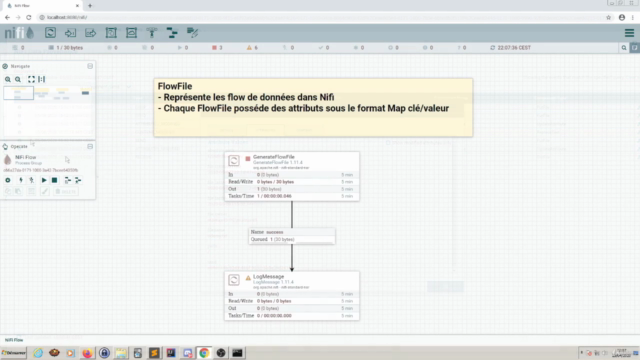Screen dimensions: 640x360
Task: Open IntelliJ IDEA from the taskbar
Action: pyautogui.click(x=171, y=353)
